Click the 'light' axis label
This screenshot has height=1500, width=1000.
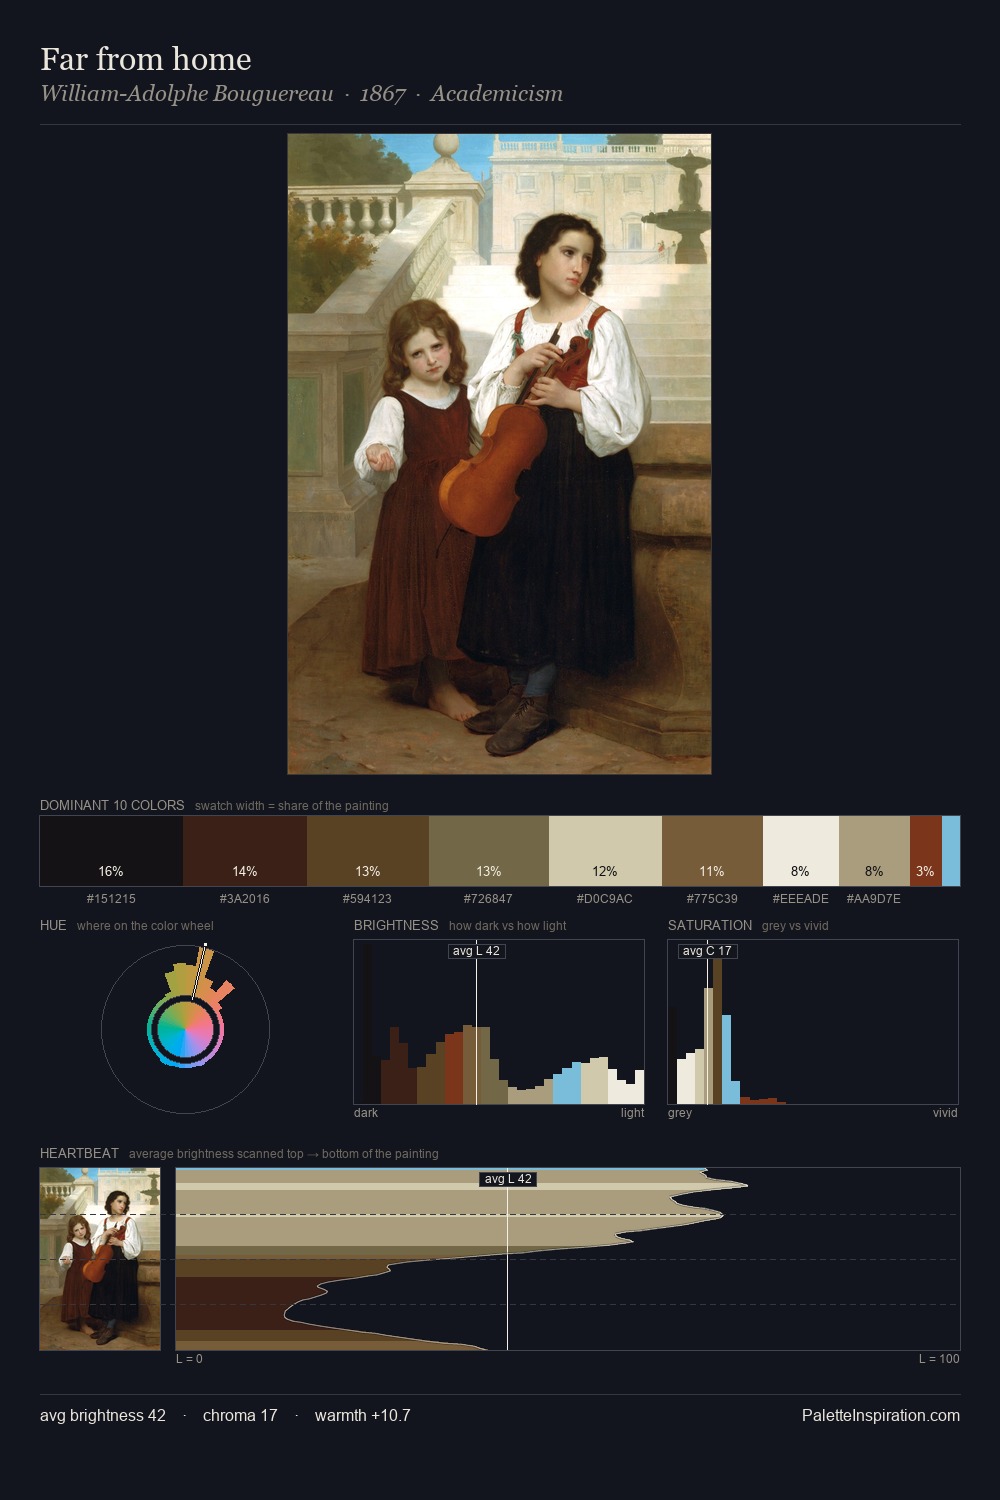633,1113
